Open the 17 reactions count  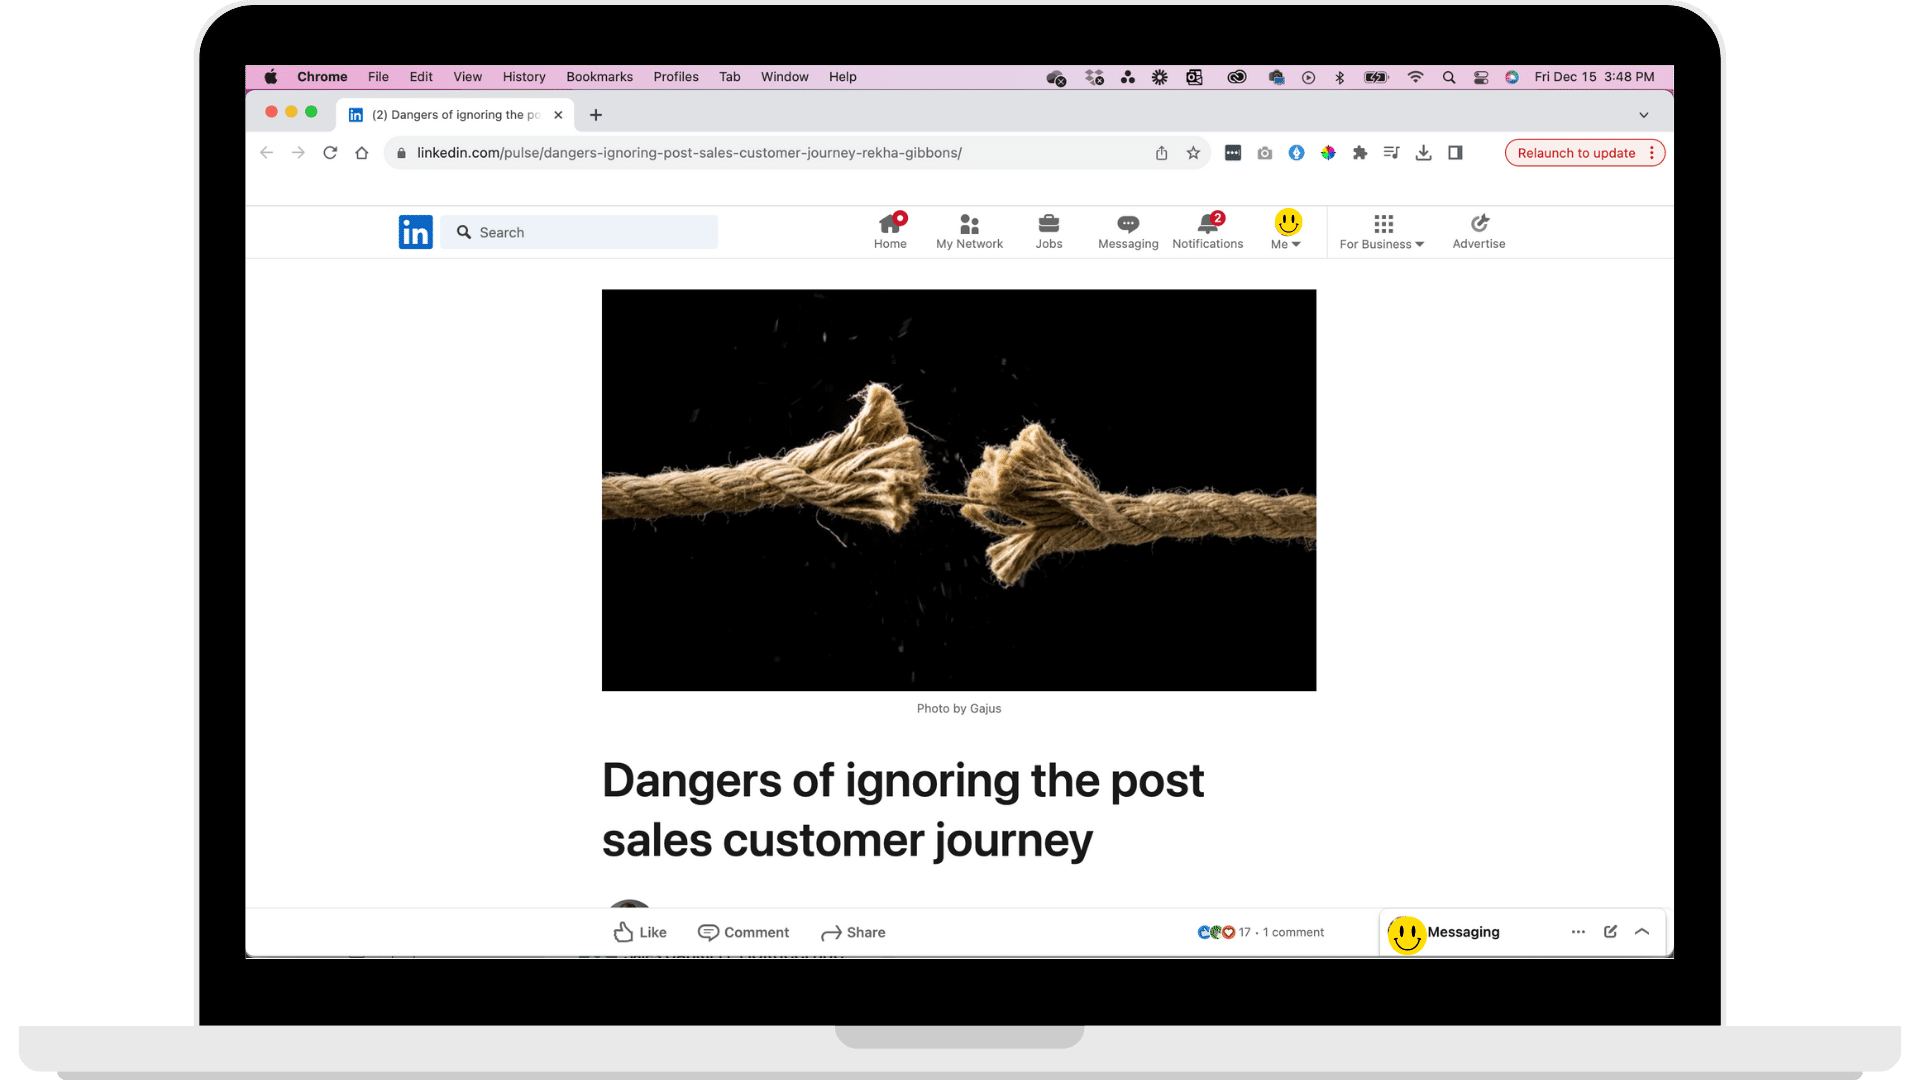[x=1243, y=932]
